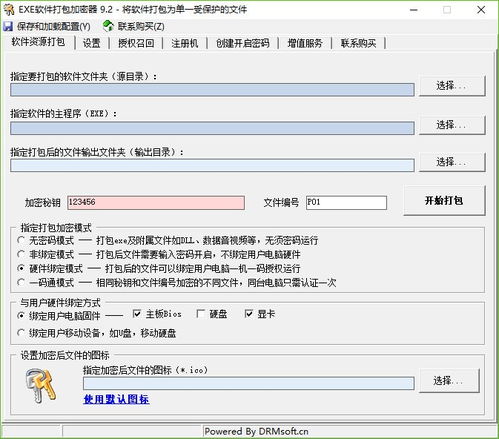
Task: Toggle the 显卡 checkbox
Action: [249, 314]
